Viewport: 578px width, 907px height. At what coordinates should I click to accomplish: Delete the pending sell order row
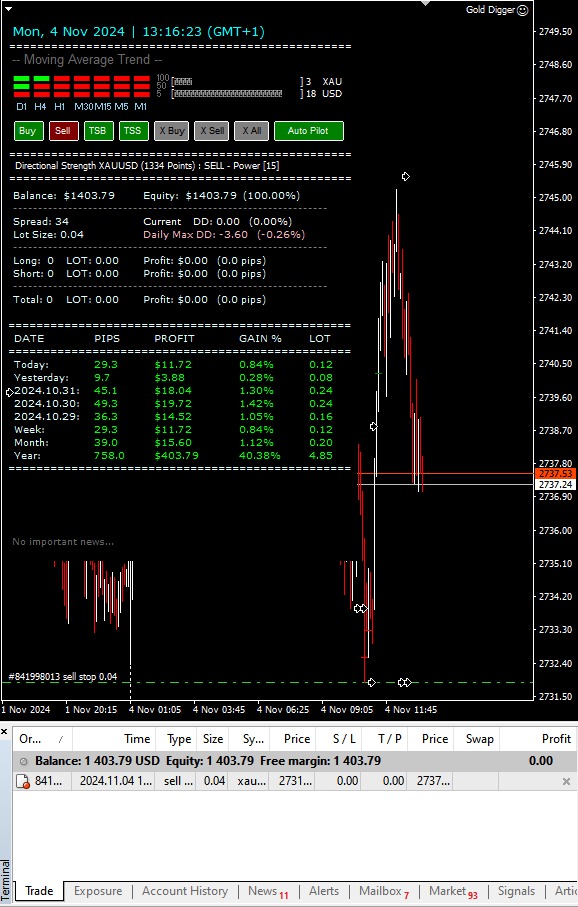pos(566,781)
